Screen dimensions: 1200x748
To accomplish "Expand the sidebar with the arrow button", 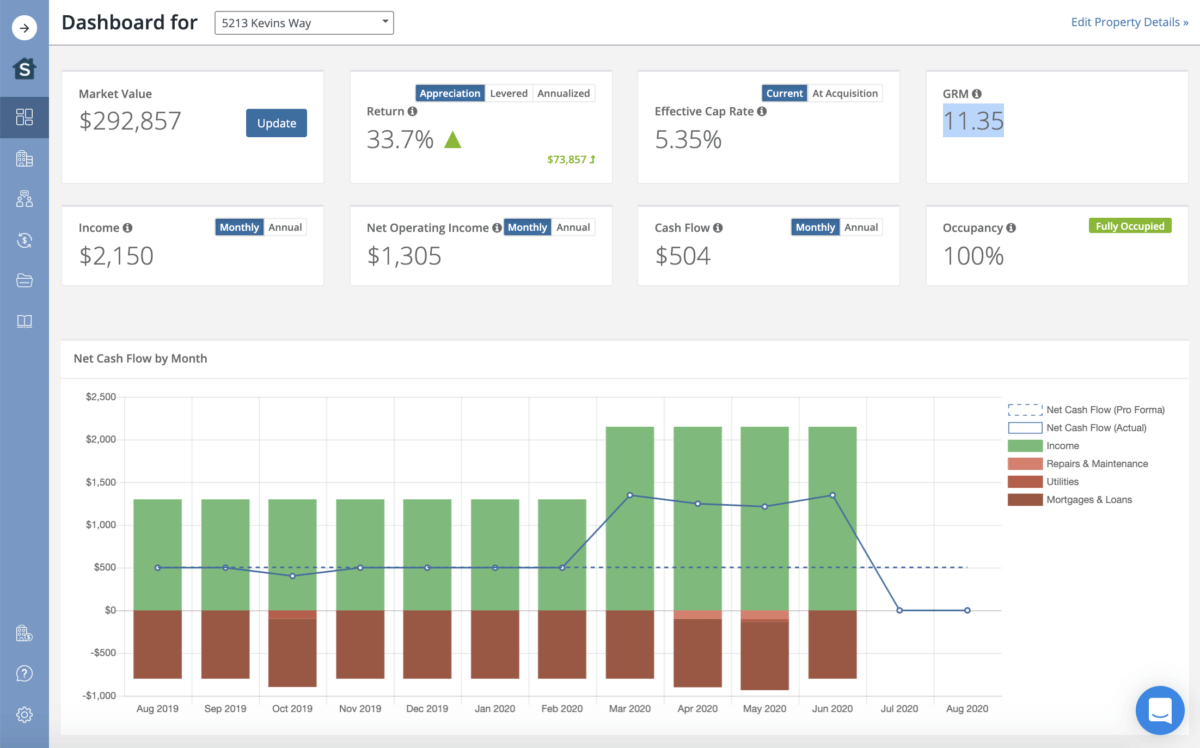I will coord(24,27).
